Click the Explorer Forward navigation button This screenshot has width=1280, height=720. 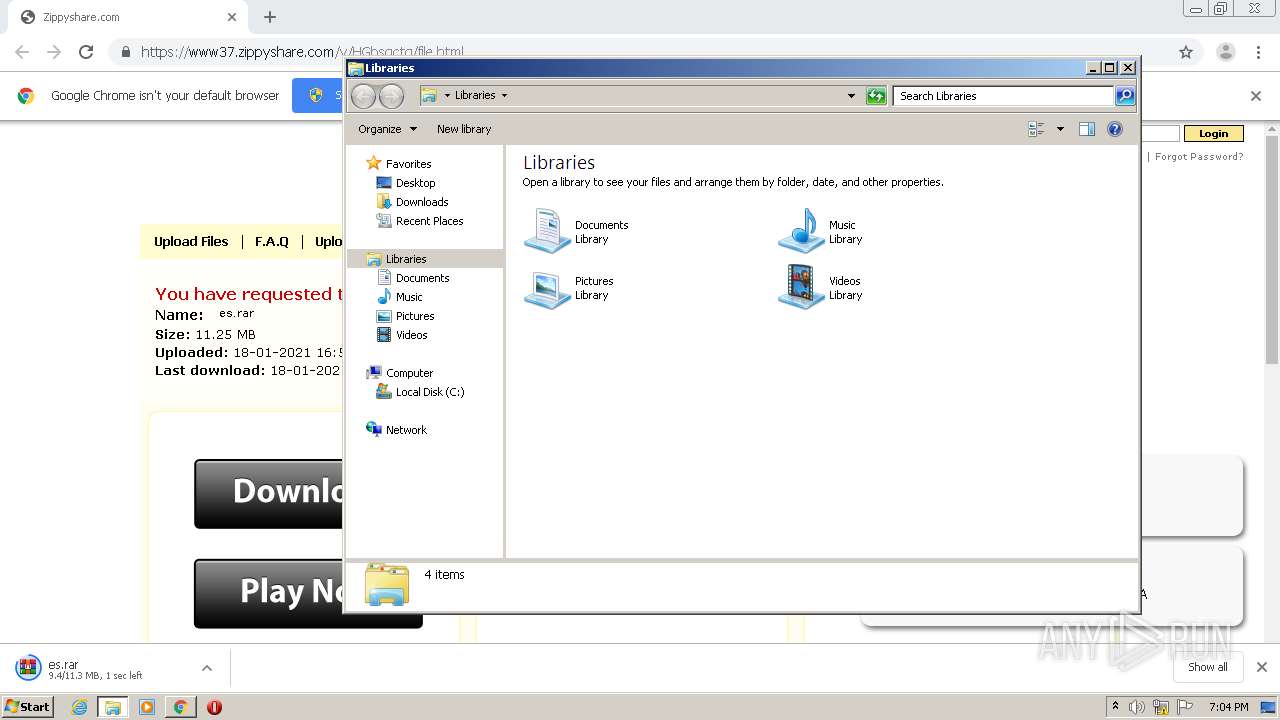(391, 96)
